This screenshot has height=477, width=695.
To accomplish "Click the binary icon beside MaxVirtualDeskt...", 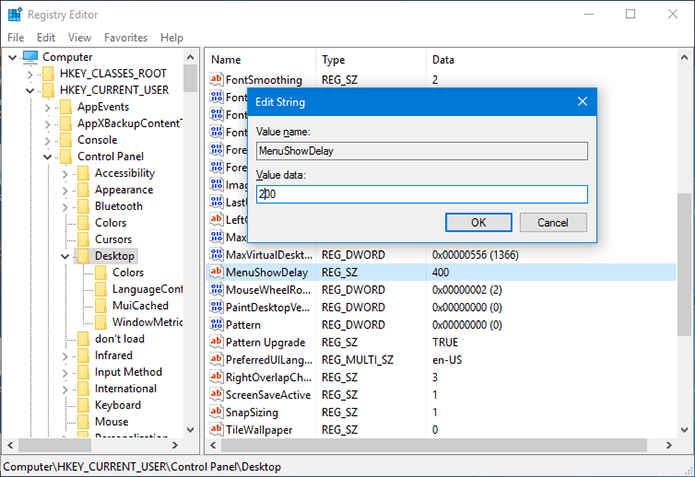I will 216,254.
